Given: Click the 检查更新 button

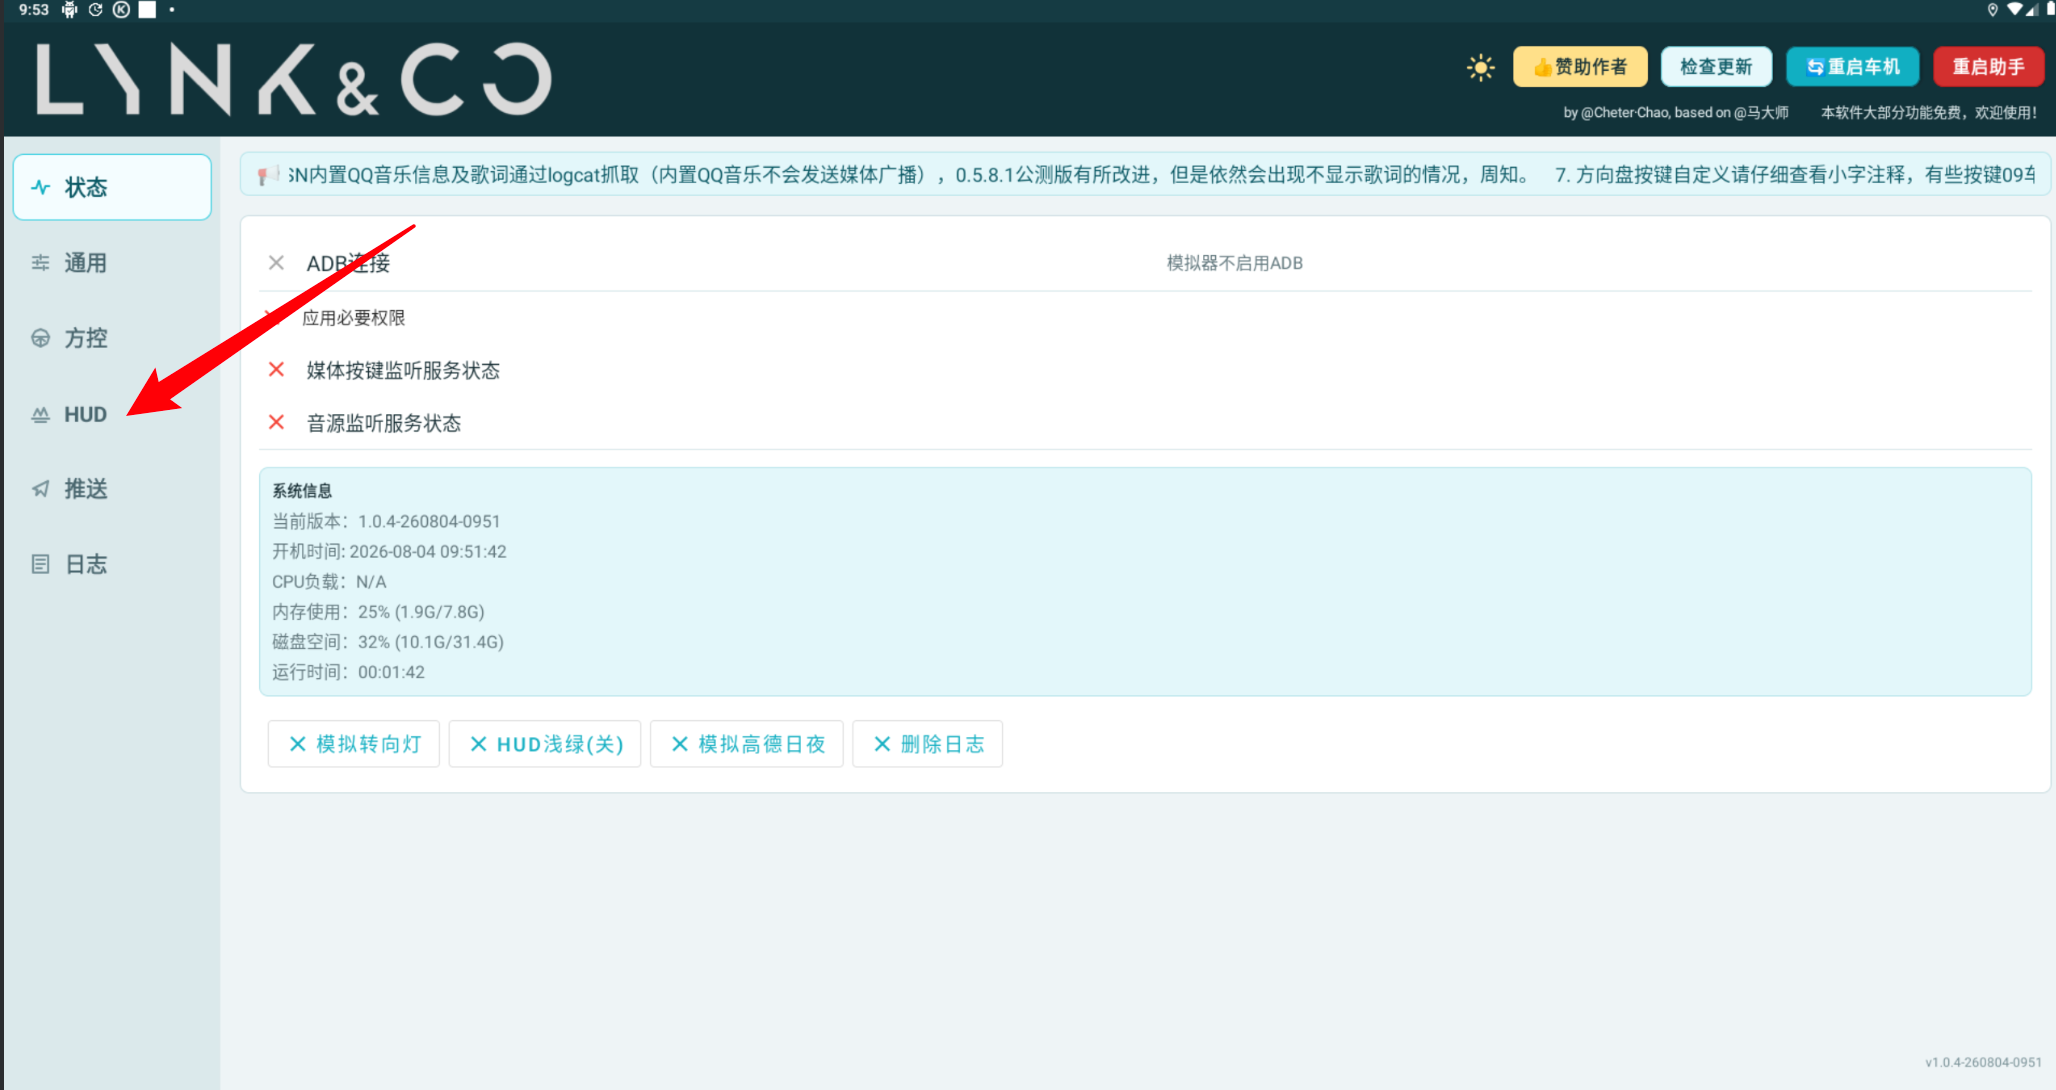Looking at the screenshot, I should (1716, 67).
